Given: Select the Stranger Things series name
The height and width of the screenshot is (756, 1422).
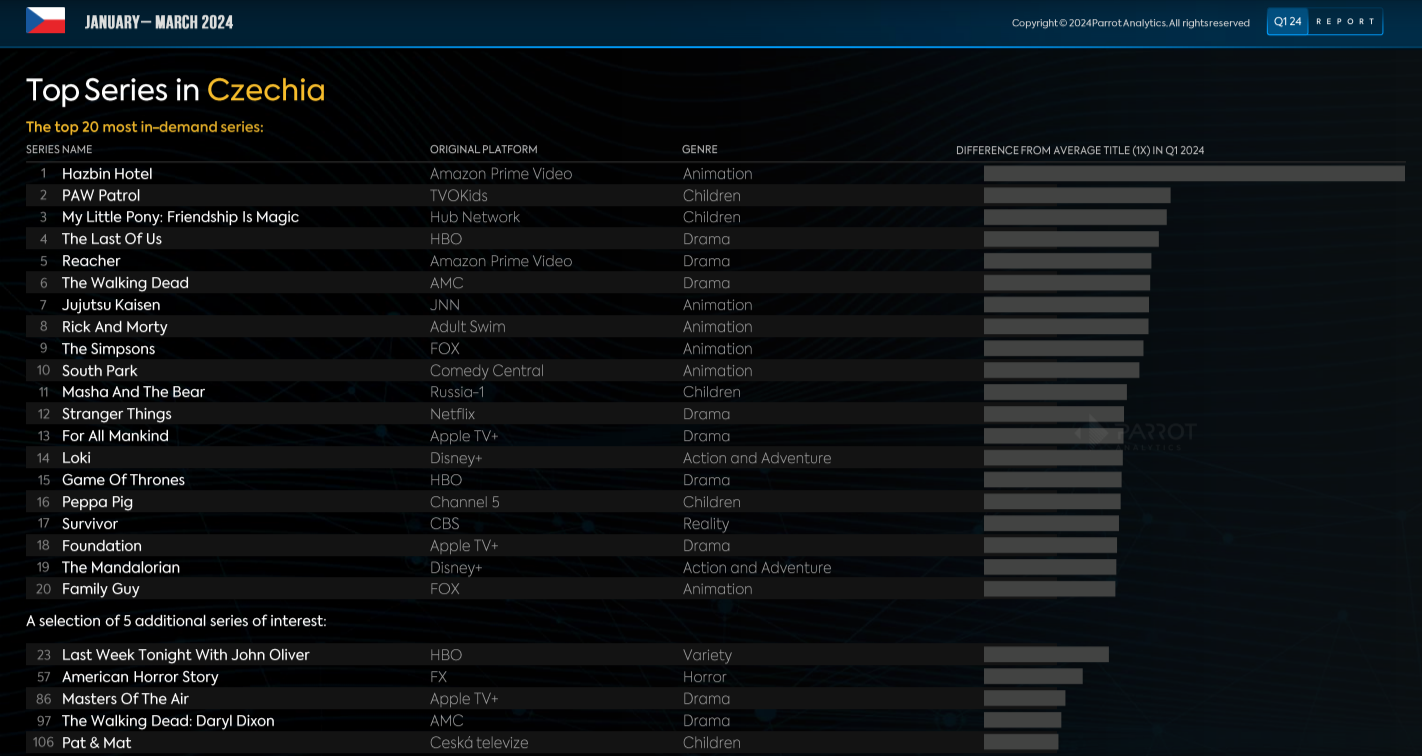Looking at the screenshot, I should (116, 414).
